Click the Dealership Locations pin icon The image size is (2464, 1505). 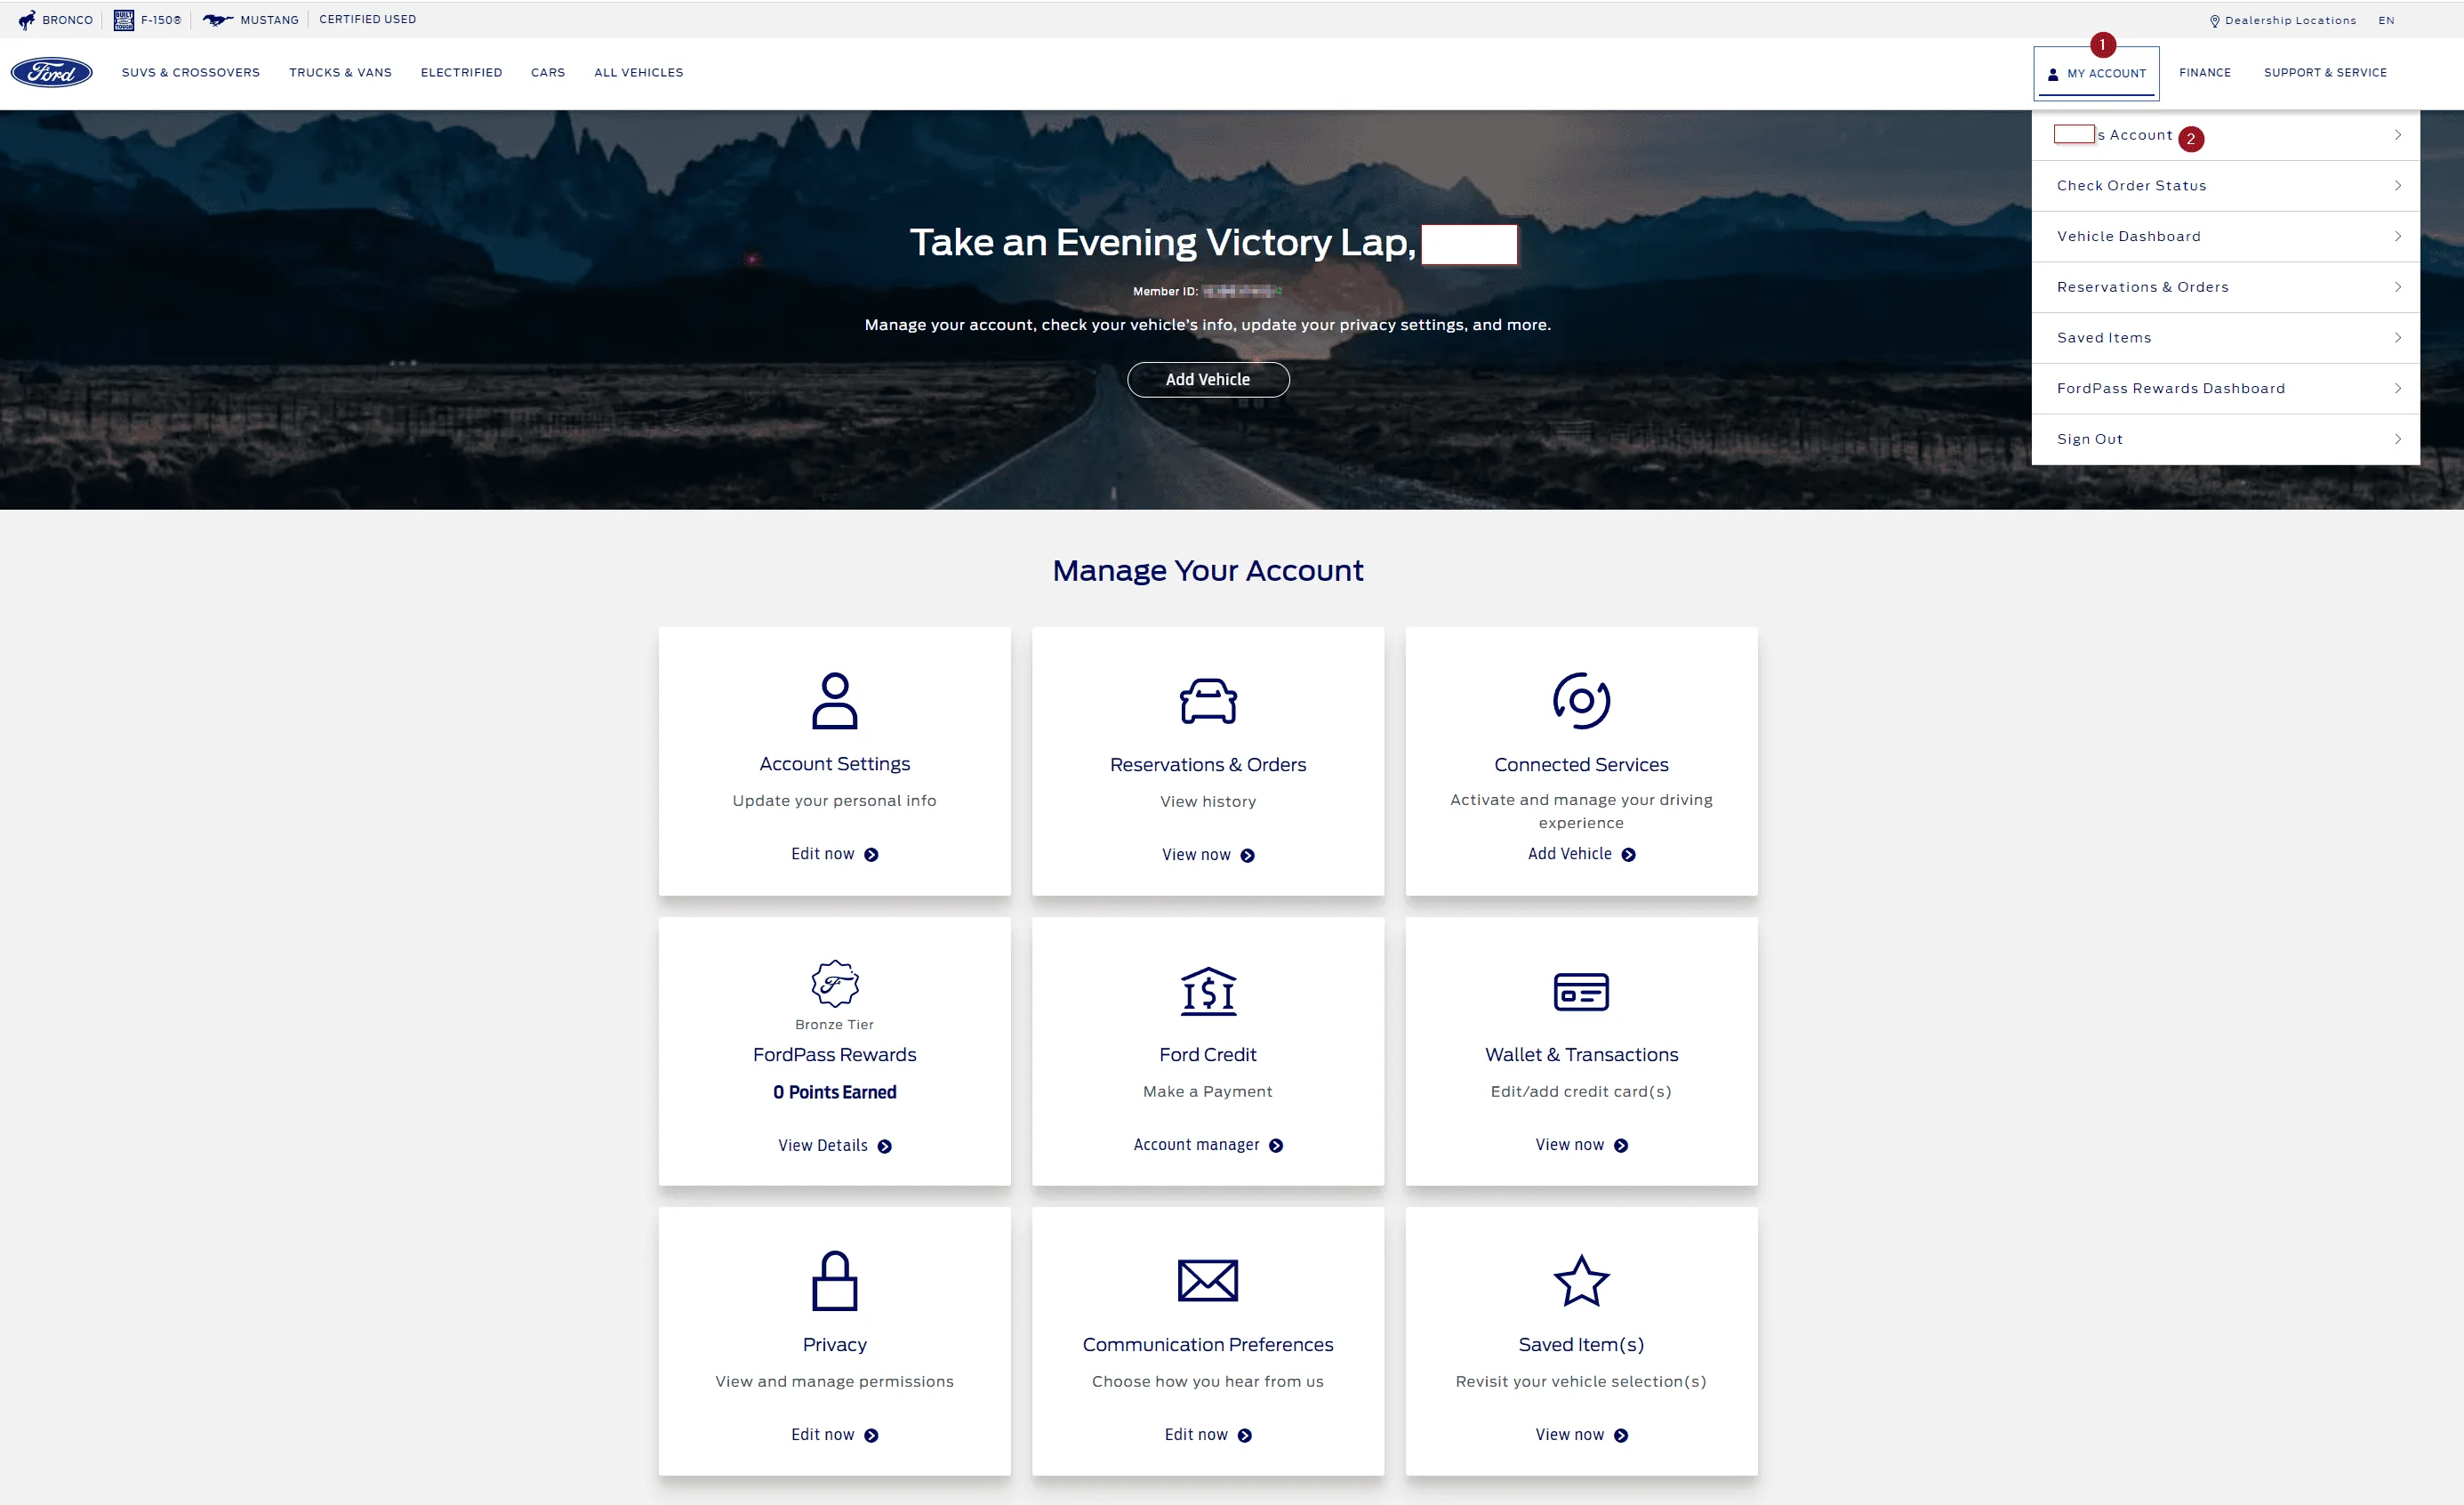click(2215, 21)
